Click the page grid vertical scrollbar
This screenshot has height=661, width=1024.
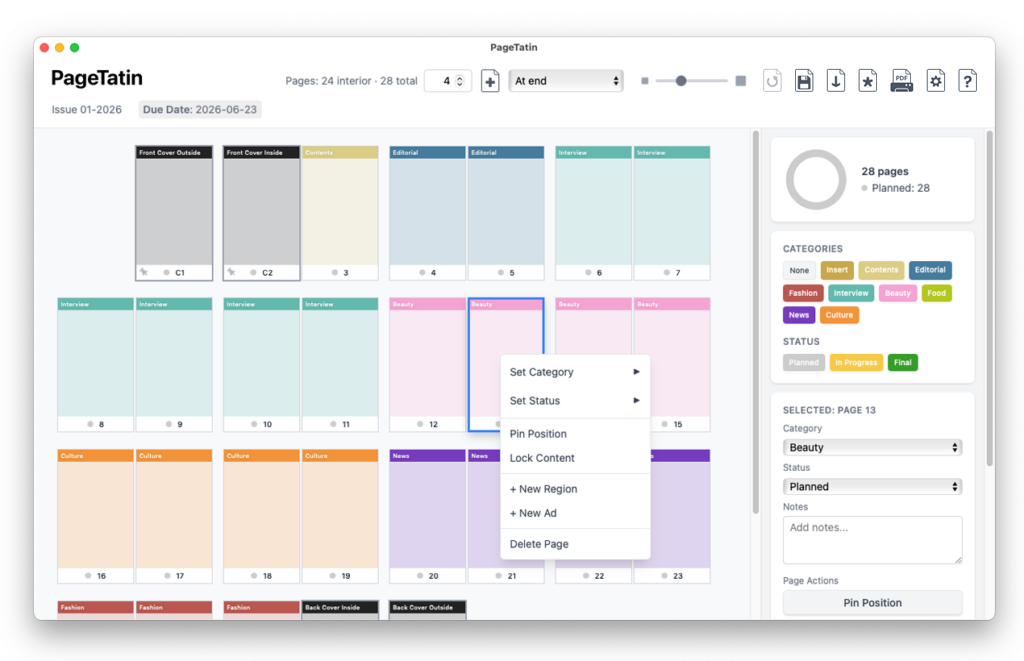756,323
